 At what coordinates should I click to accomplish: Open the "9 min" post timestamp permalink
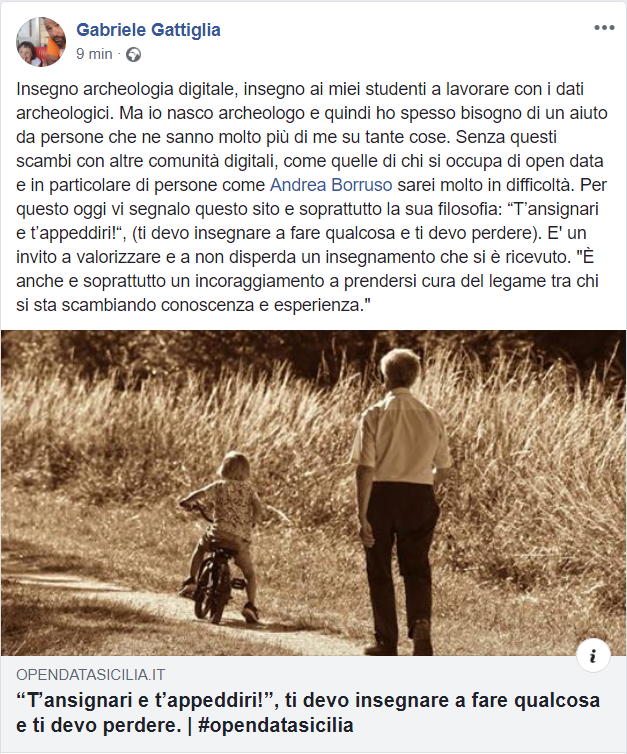[94, 54]
